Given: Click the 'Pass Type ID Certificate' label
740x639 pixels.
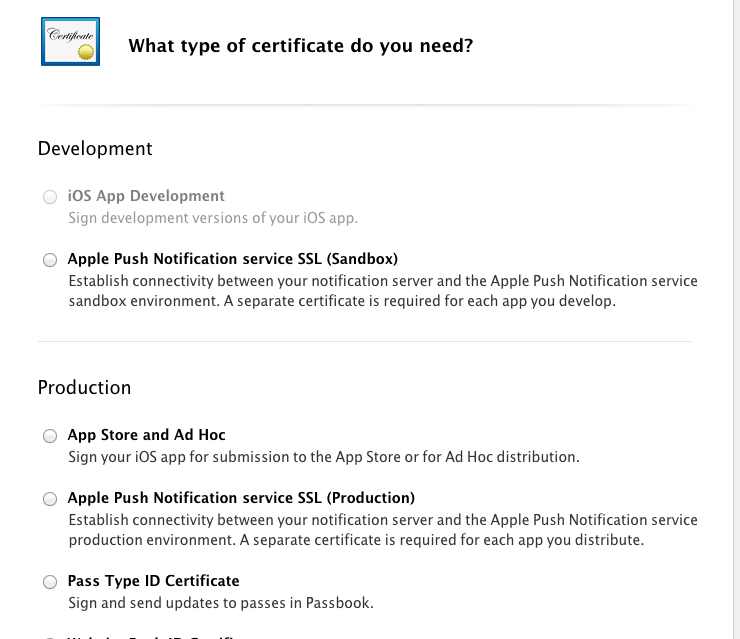Looking at the screenshot, I should click(154, 581).
